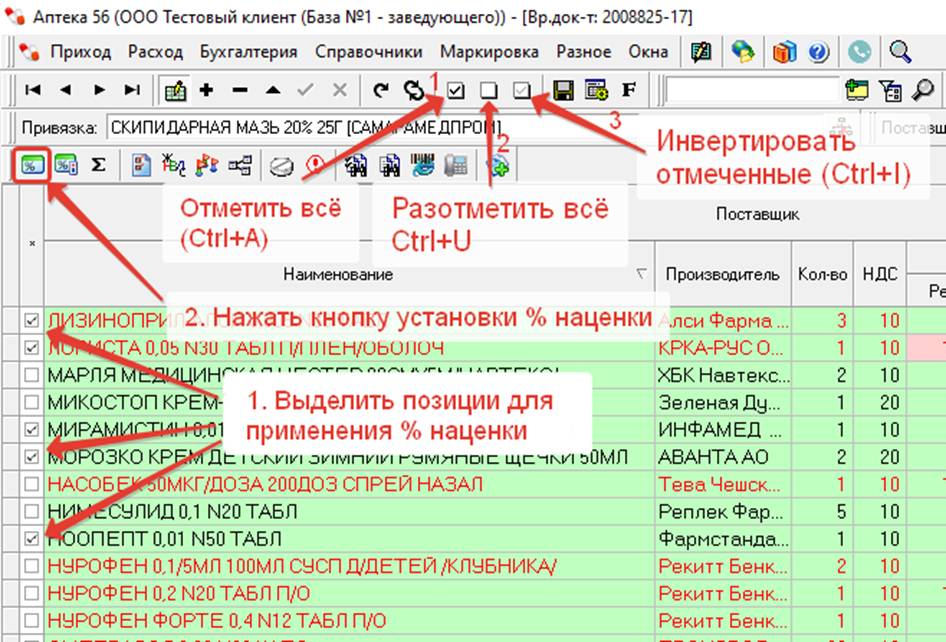Check the НАСОБЕК 50МКГ row checkbox

tap(31, 485)
